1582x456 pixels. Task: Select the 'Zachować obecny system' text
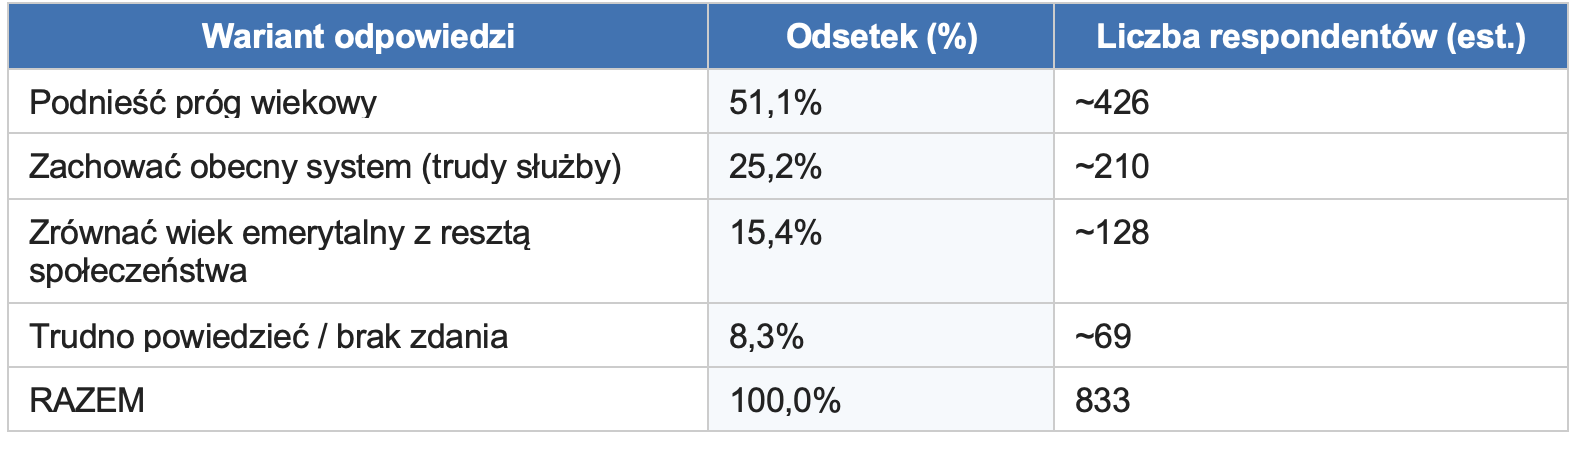click(x=220, y=166)
